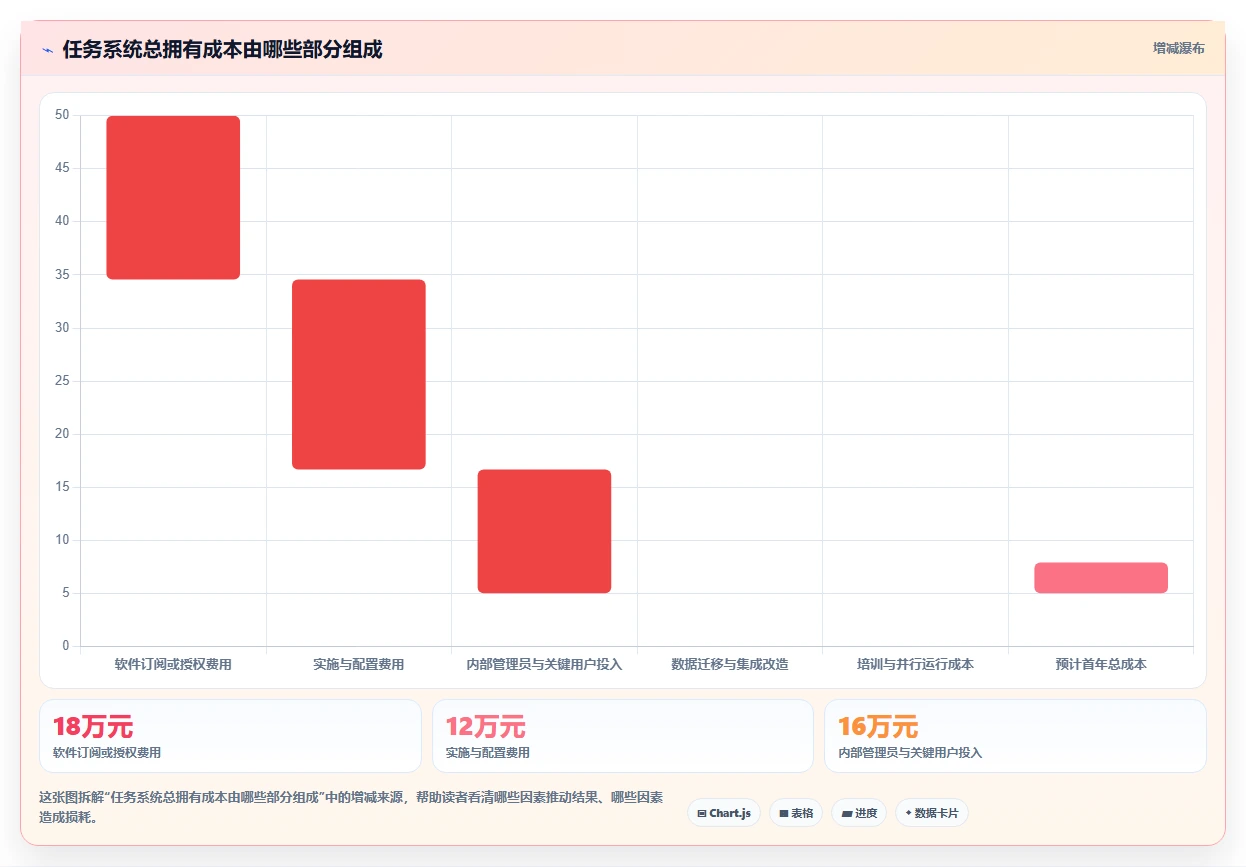Select the 表格 tag chip
This screenshot has width=1246, height=867.
796,813
